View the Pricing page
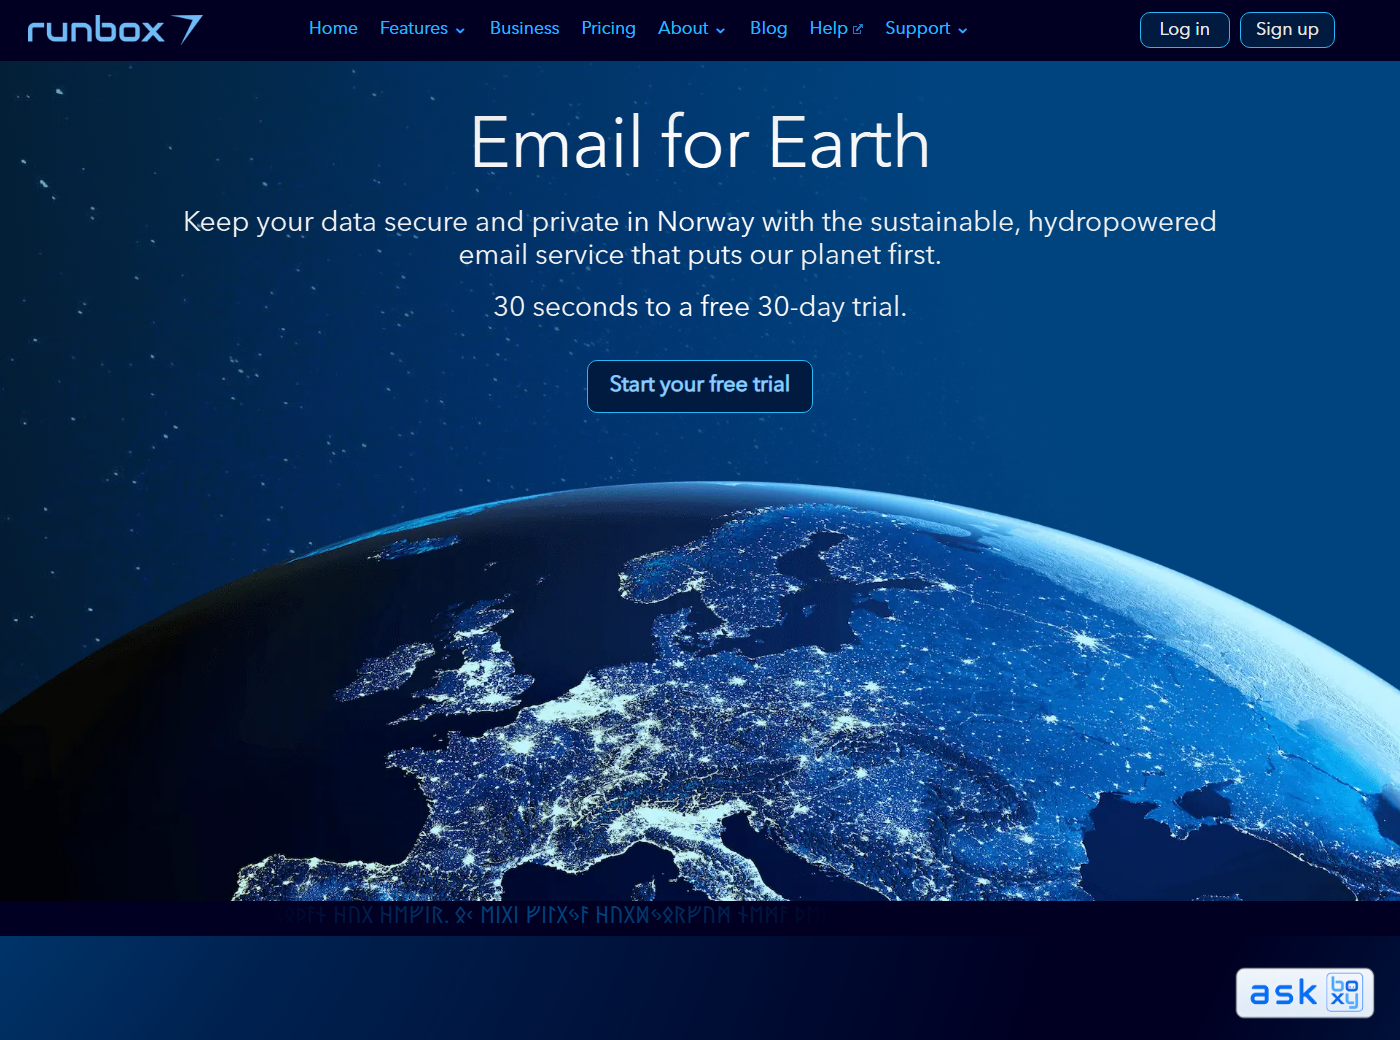 [x=608, y=28]
